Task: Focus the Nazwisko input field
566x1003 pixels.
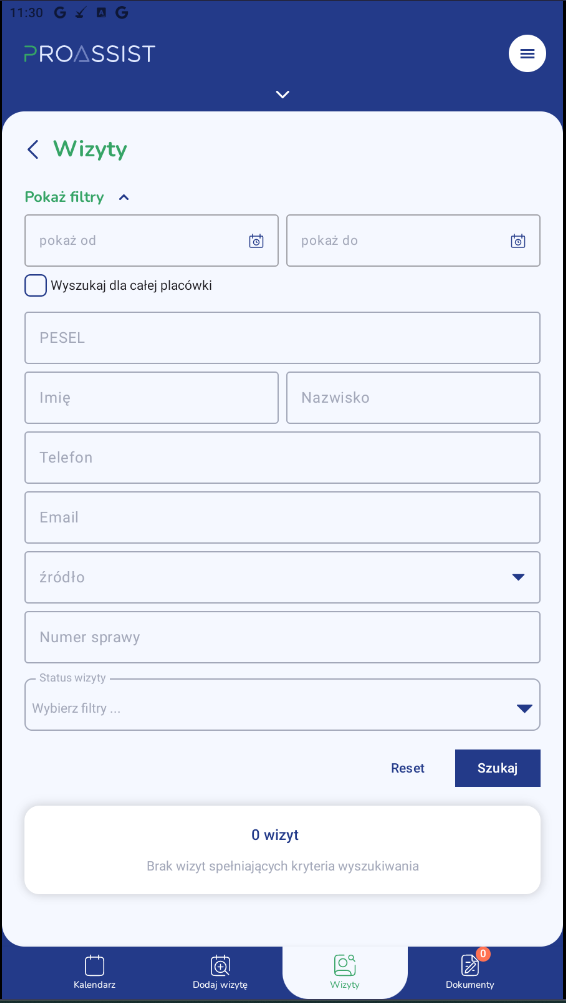Action: coord(413,398)
